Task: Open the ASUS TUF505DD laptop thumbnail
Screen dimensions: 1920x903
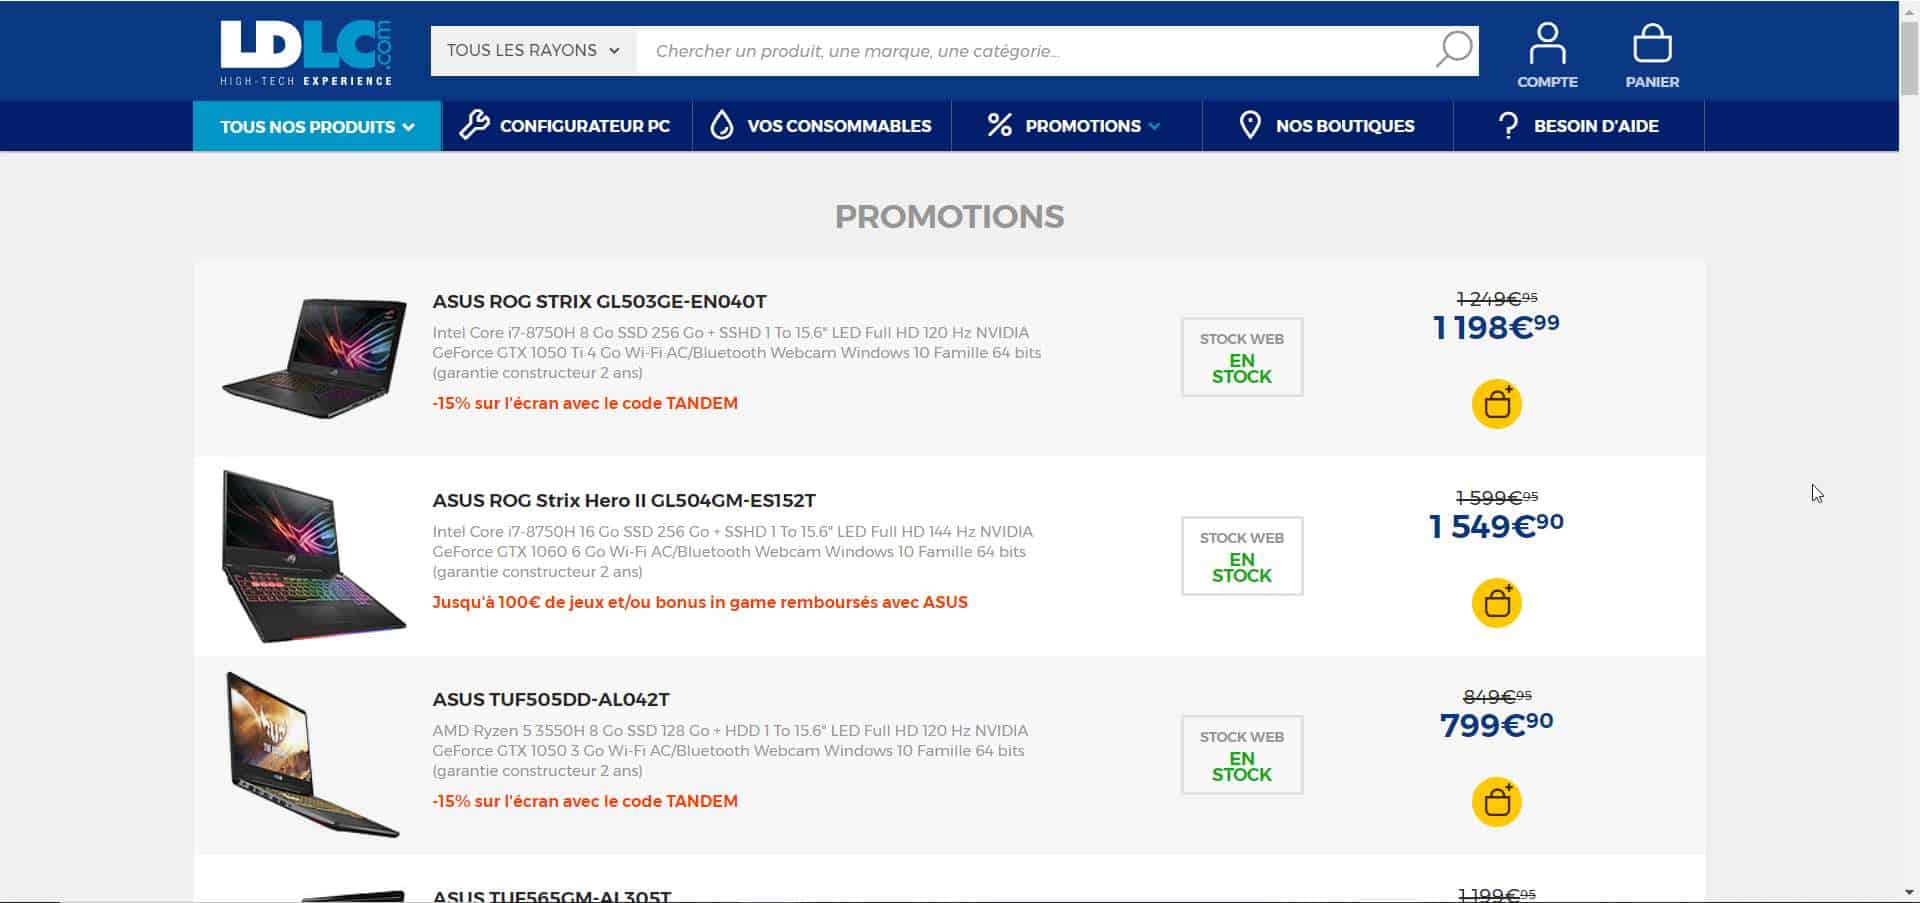Action: 314,754
